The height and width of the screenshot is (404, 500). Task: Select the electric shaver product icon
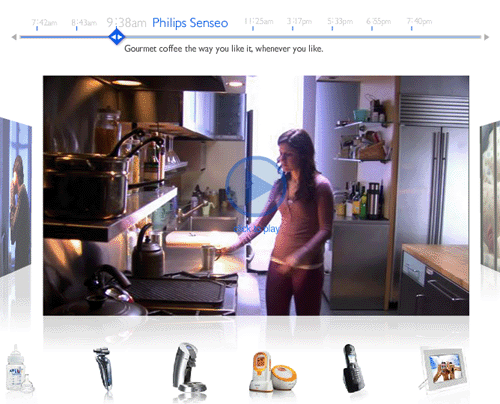103,369
